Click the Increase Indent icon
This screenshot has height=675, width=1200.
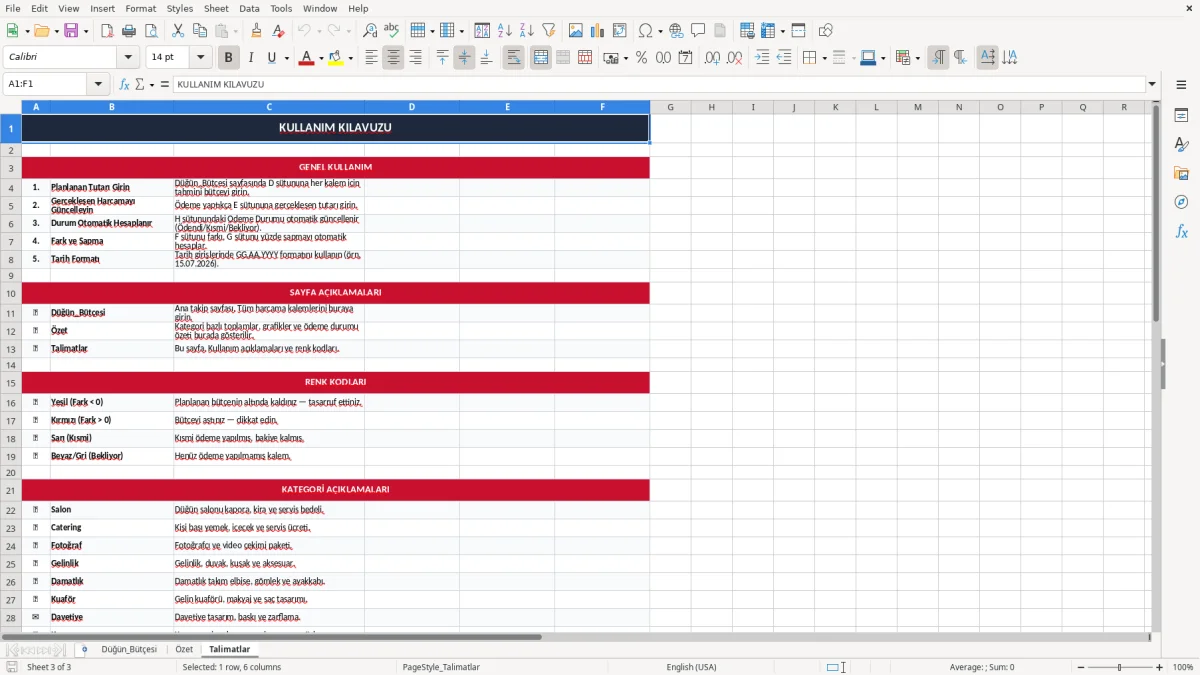(762, 58)
